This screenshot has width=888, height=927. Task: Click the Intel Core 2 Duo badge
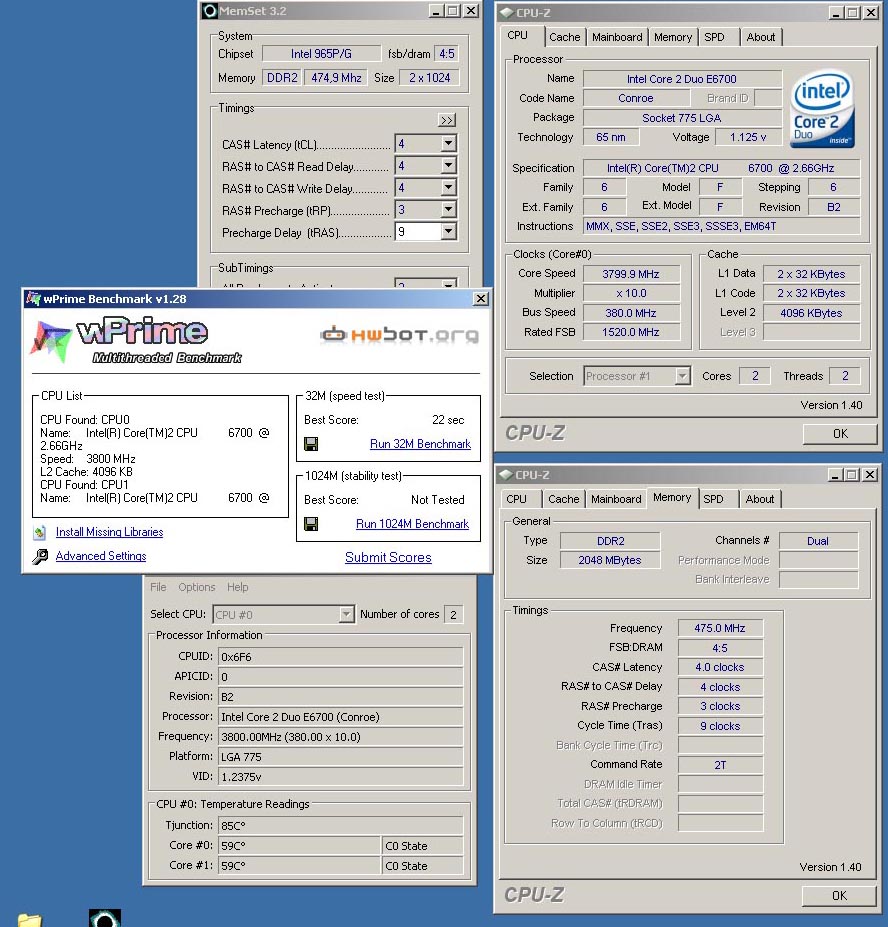[x=822, y=109]
